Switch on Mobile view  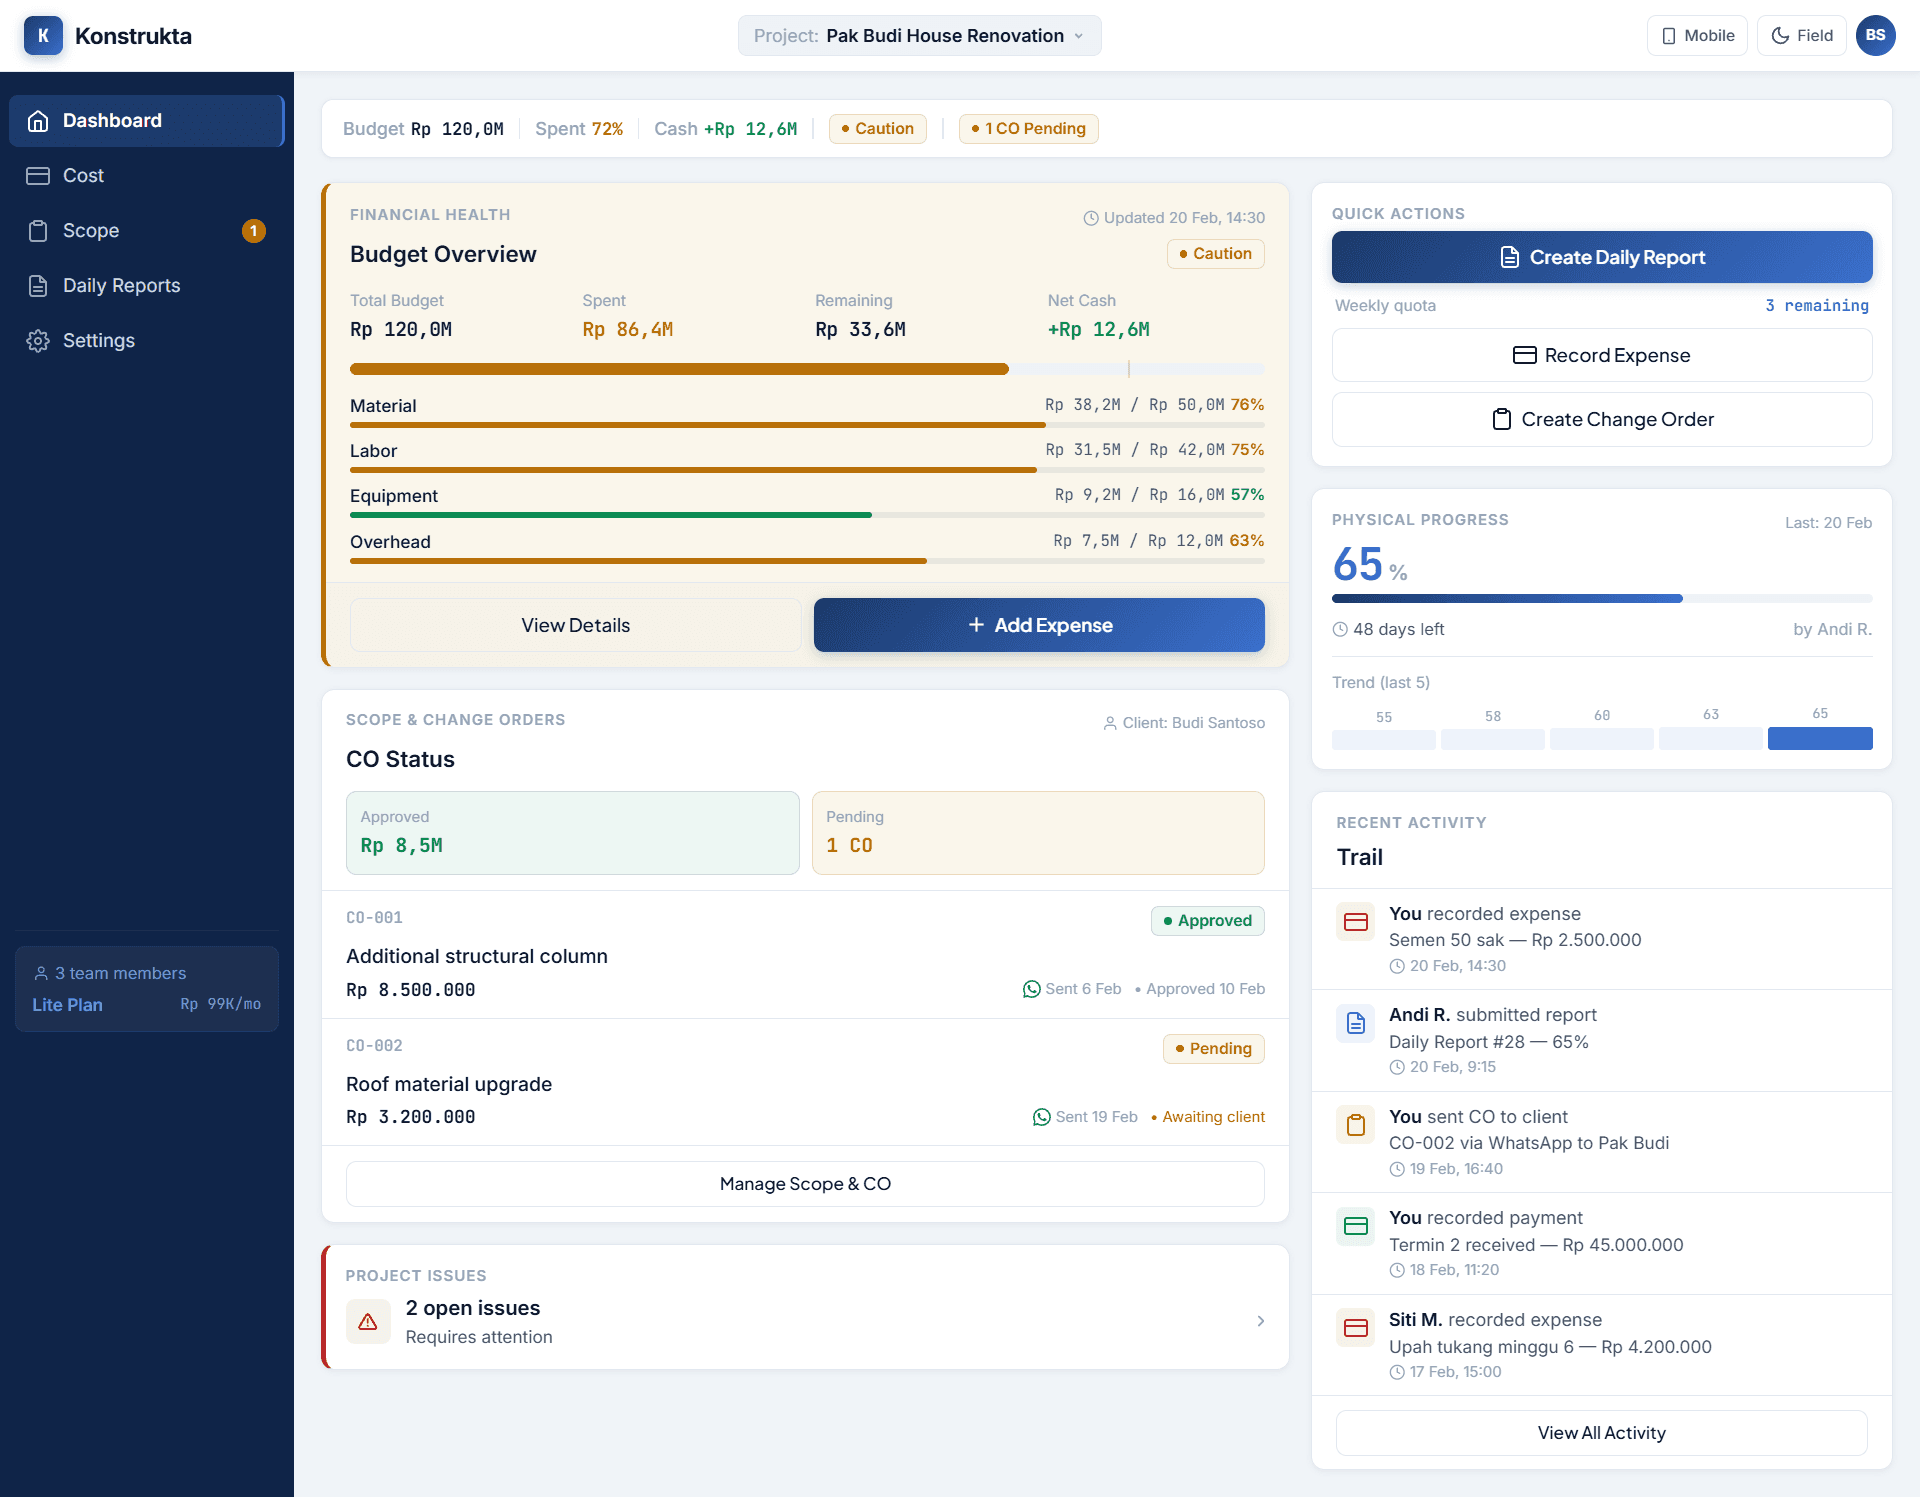tap(1697, 35)
